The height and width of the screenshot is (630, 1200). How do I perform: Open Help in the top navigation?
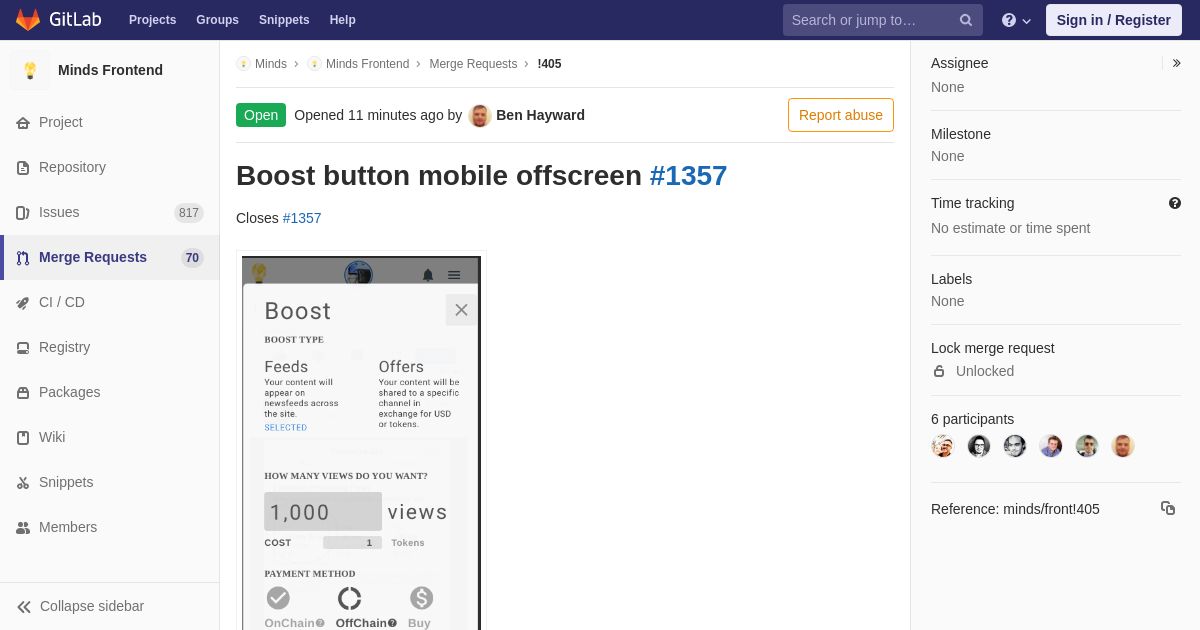343,20
